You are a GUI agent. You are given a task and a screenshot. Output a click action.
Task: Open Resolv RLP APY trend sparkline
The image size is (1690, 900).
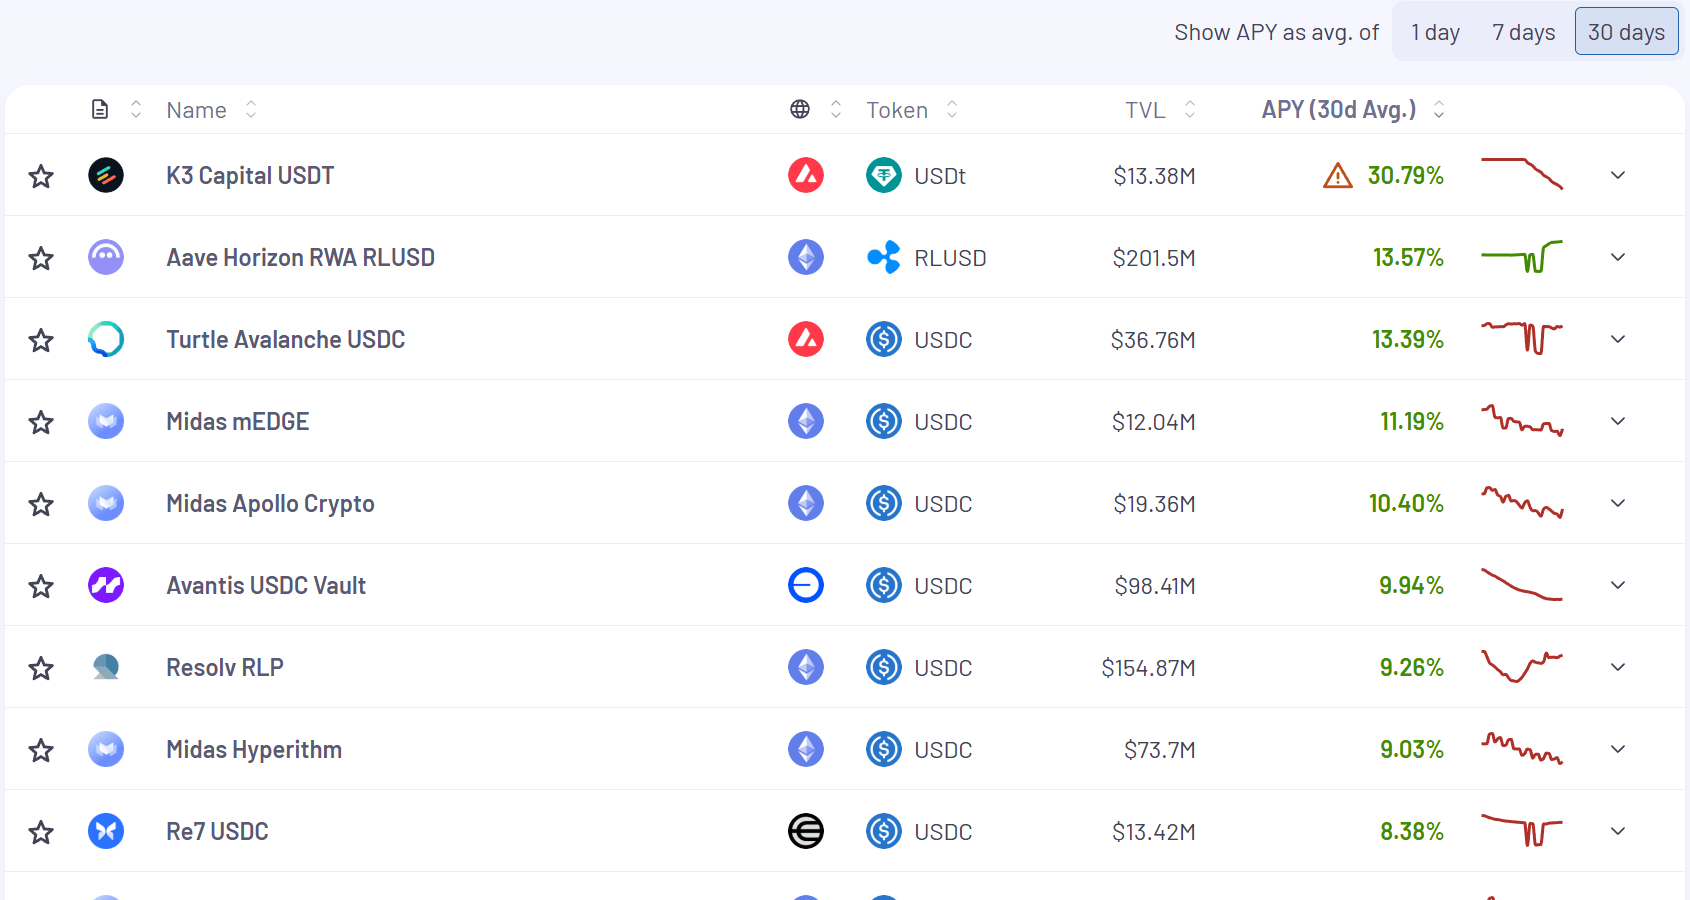click(1522, 666)
